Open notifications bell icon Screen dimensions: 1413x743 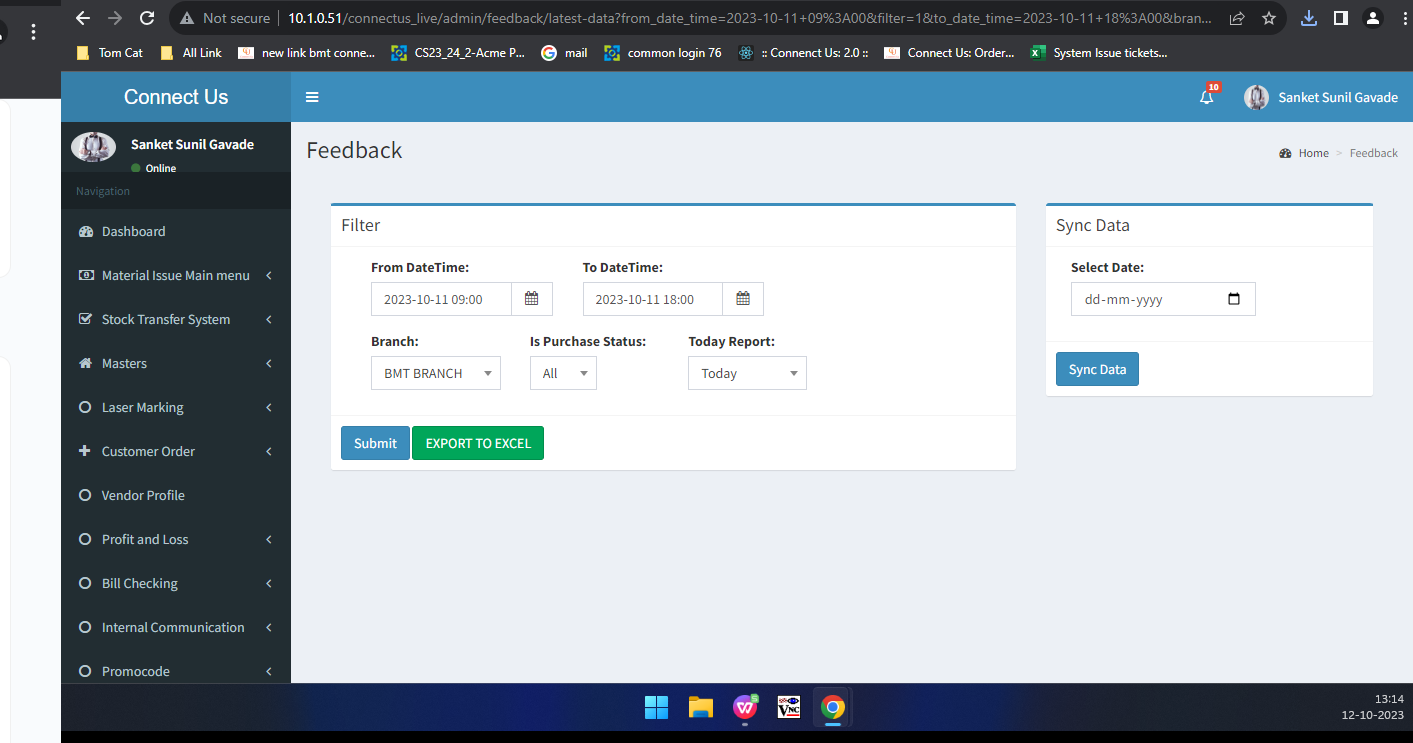click(x=1206, y=97)
